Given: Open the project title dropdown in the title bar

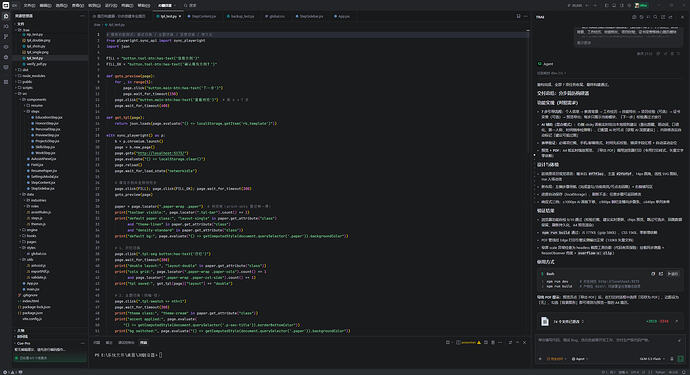Looking at the screenshot, I should tap(167, 5).
